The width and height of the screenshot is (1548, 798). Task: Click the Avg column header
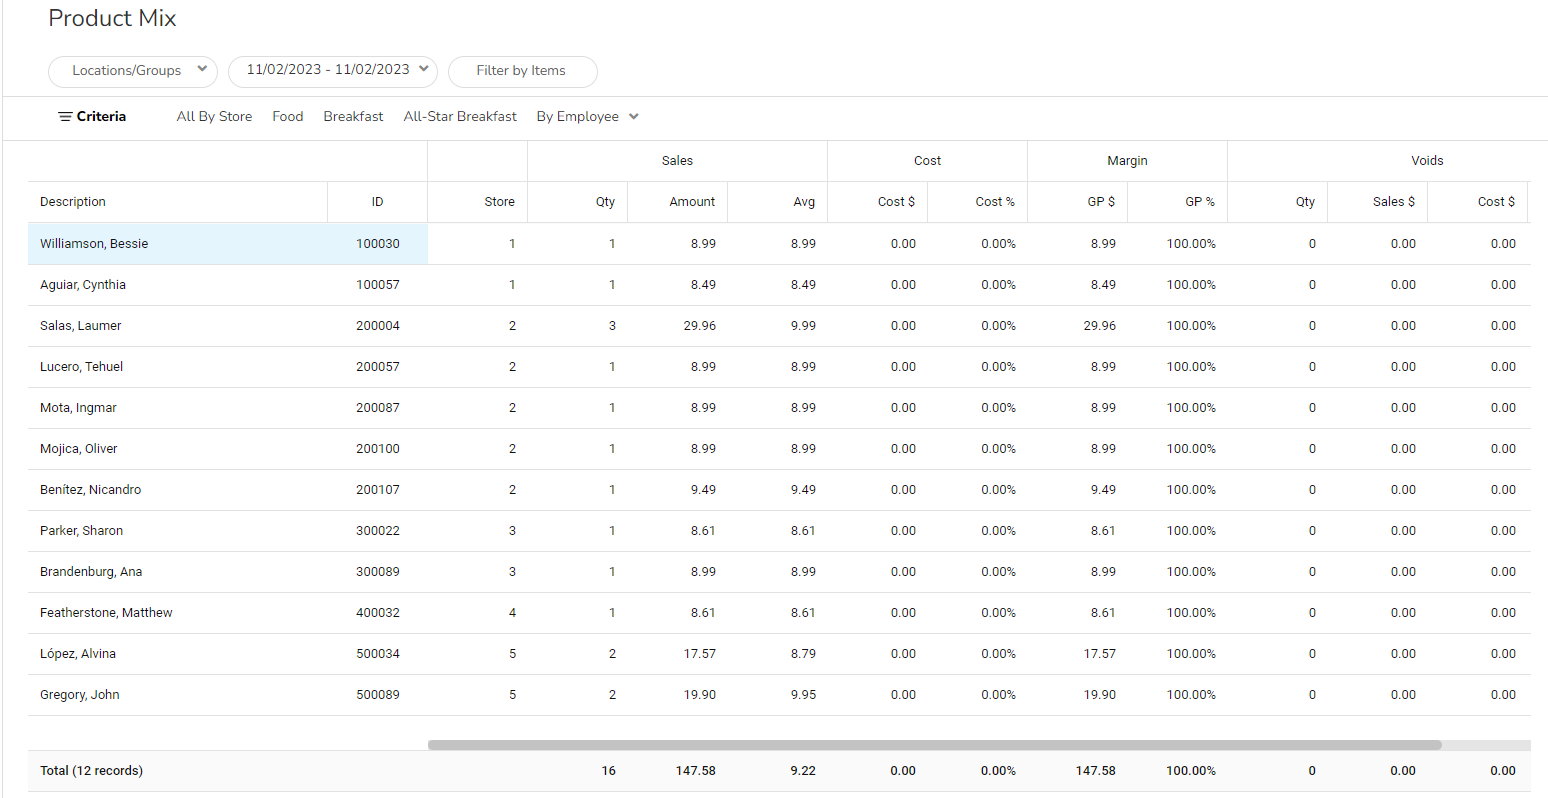pyautogui.click(x=804, y=202)
